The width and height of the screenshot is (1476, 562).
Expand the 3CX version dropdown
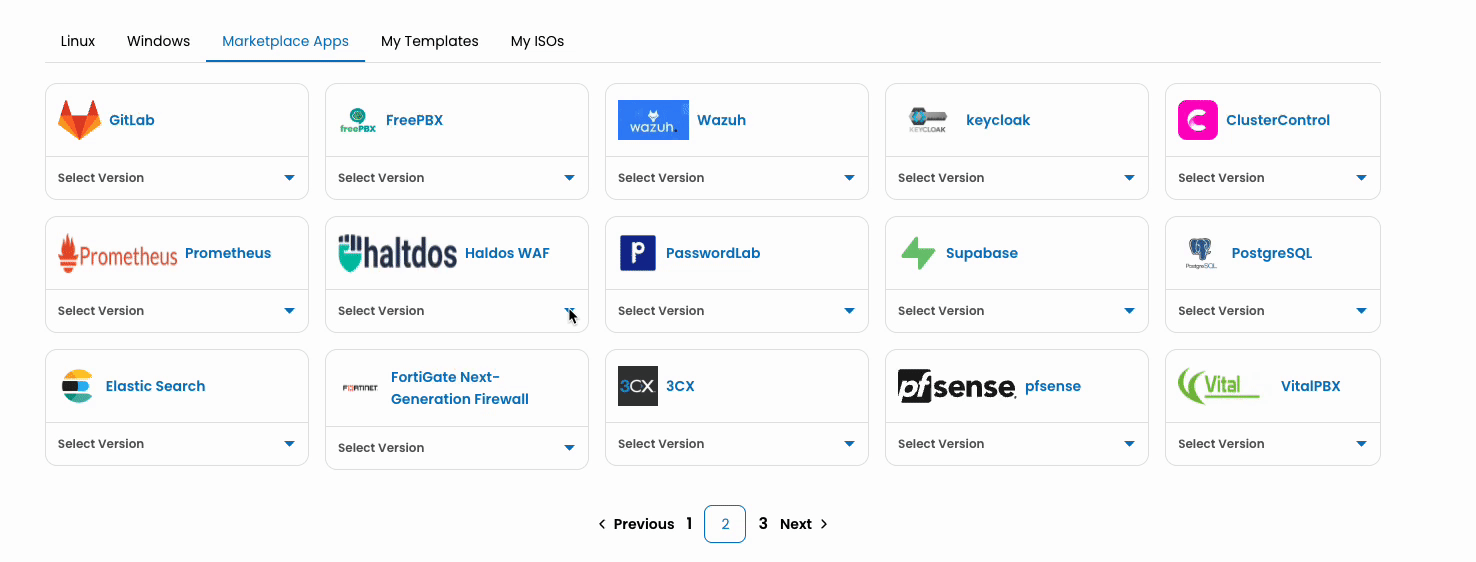point(737,444)
